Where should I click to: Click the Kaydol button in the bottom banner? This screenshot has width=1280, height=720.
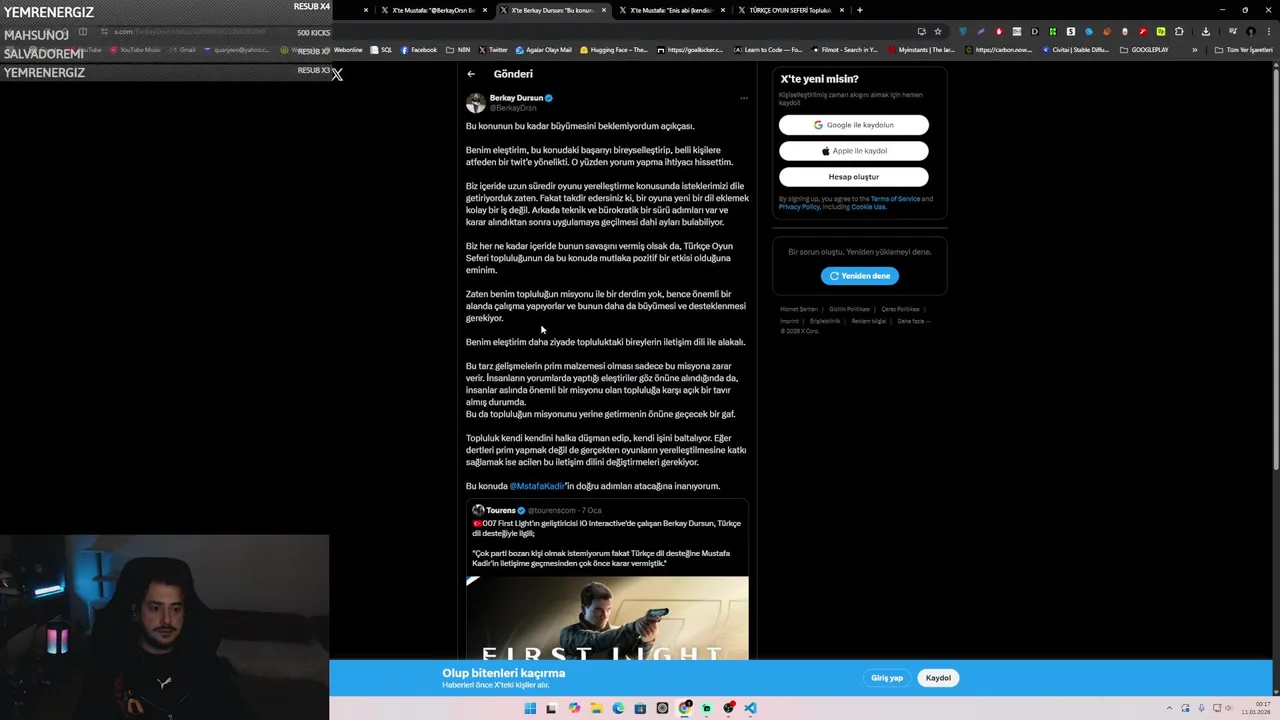tap(938, 678)
